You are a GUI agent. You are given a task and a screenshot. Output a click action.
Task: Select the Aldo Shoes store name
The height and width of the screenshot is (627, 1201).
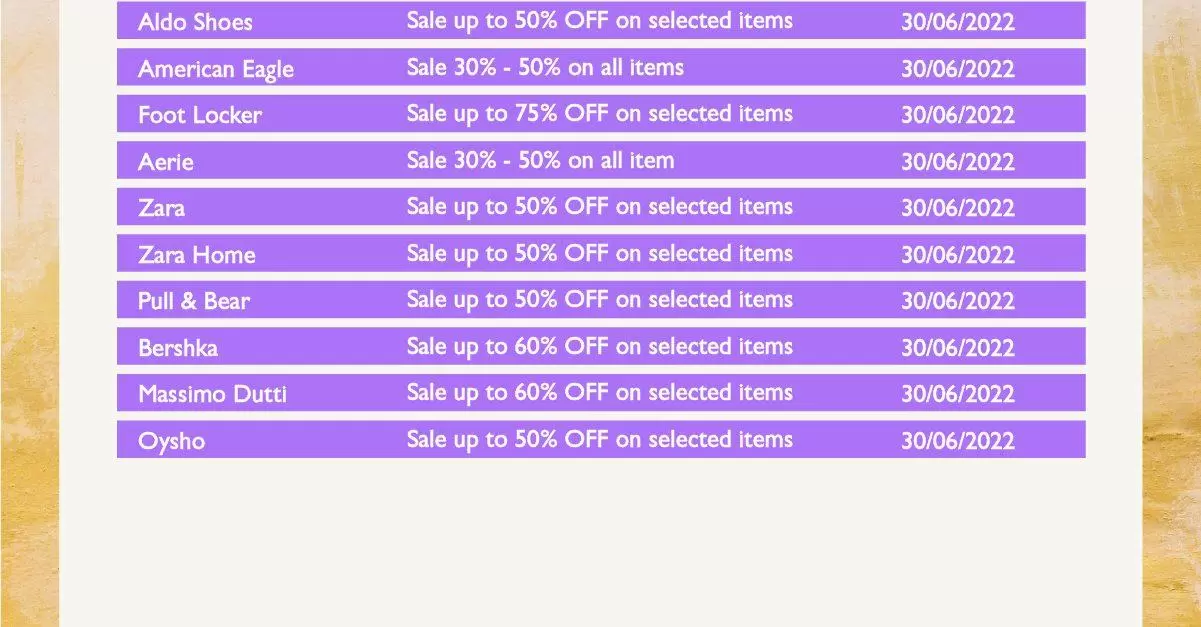[195, 22]
